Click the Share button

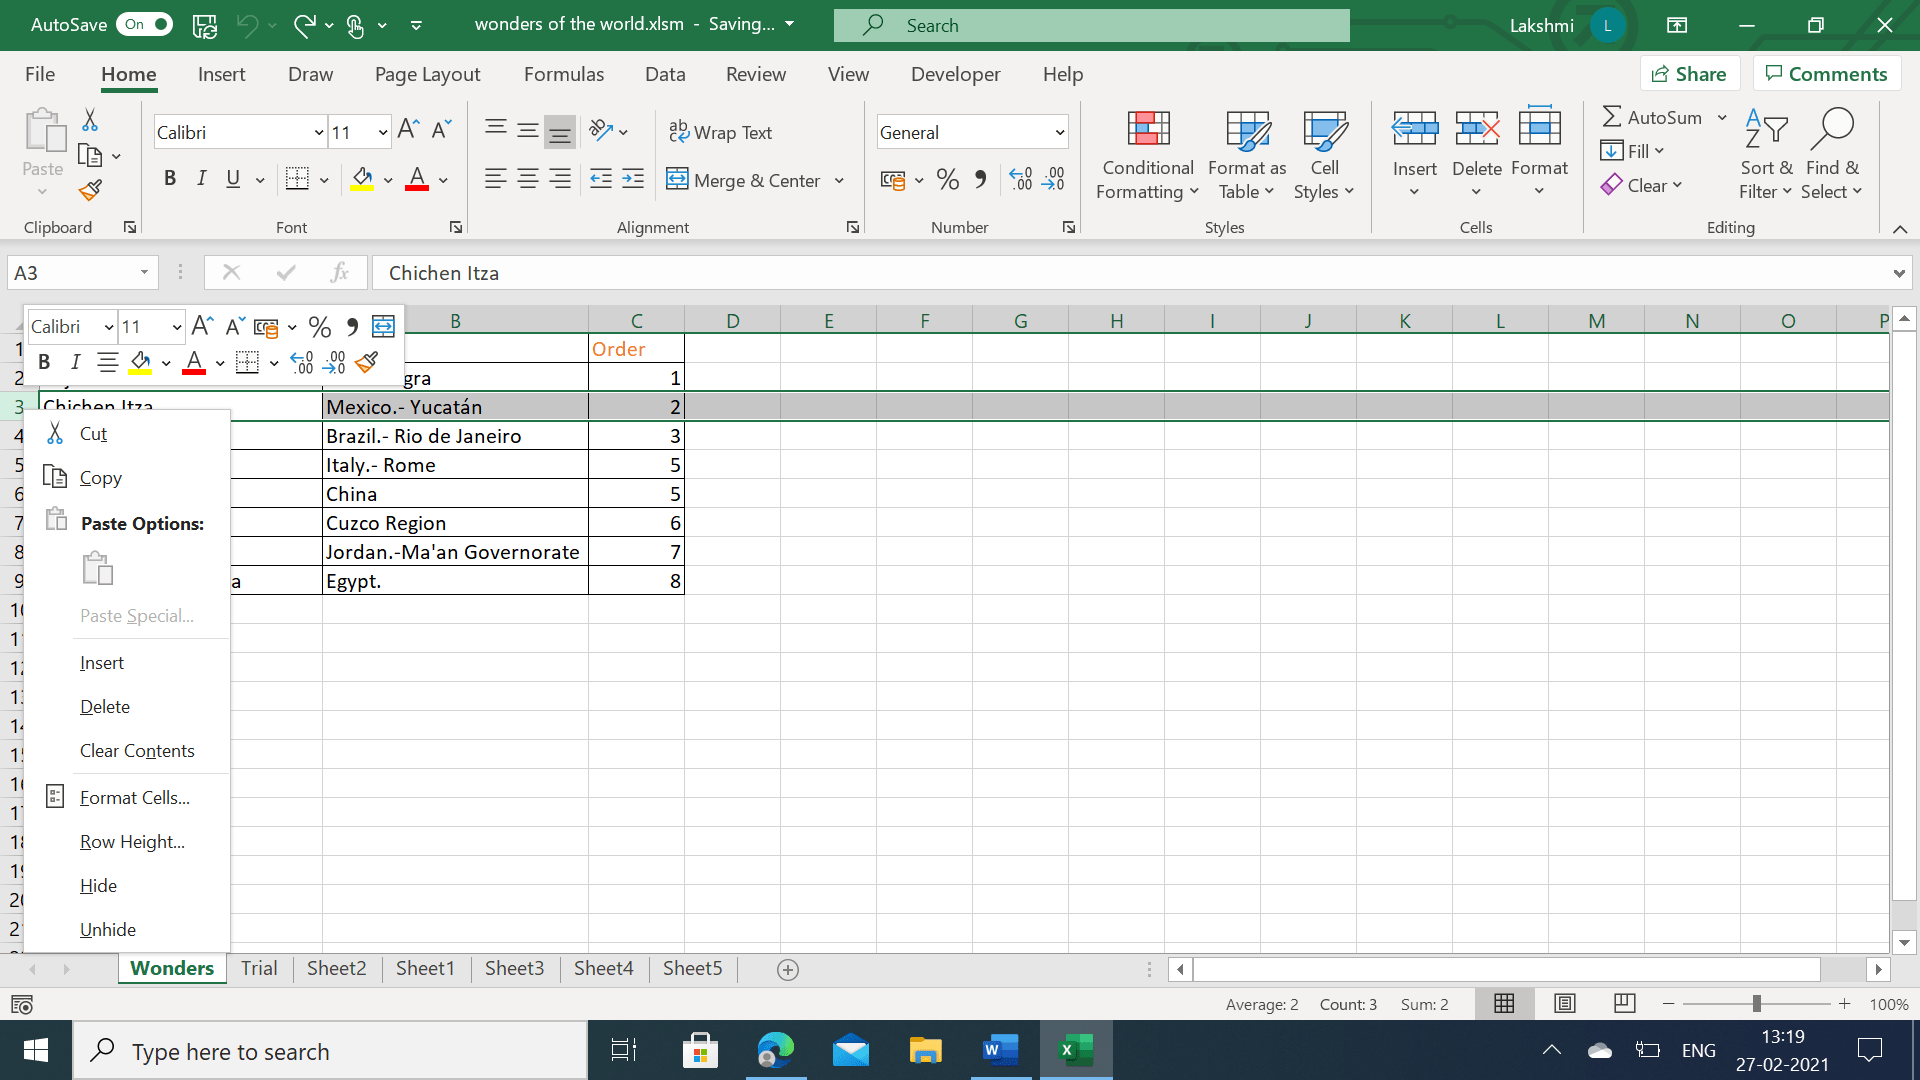point(1689,74)
